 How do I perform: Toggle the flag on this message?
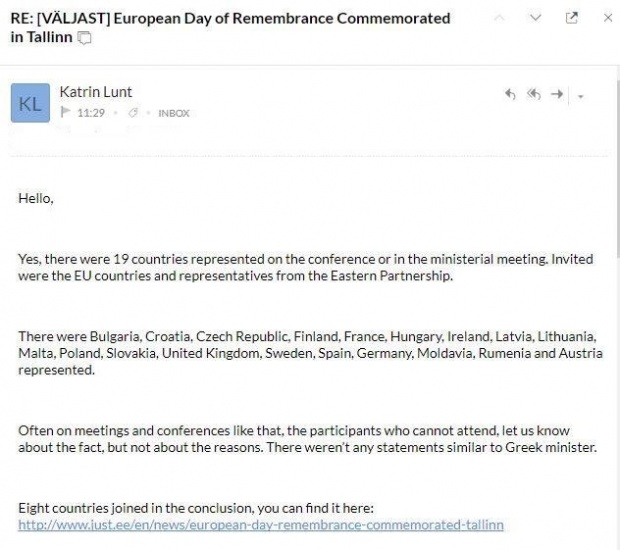(x=66, y=113)
